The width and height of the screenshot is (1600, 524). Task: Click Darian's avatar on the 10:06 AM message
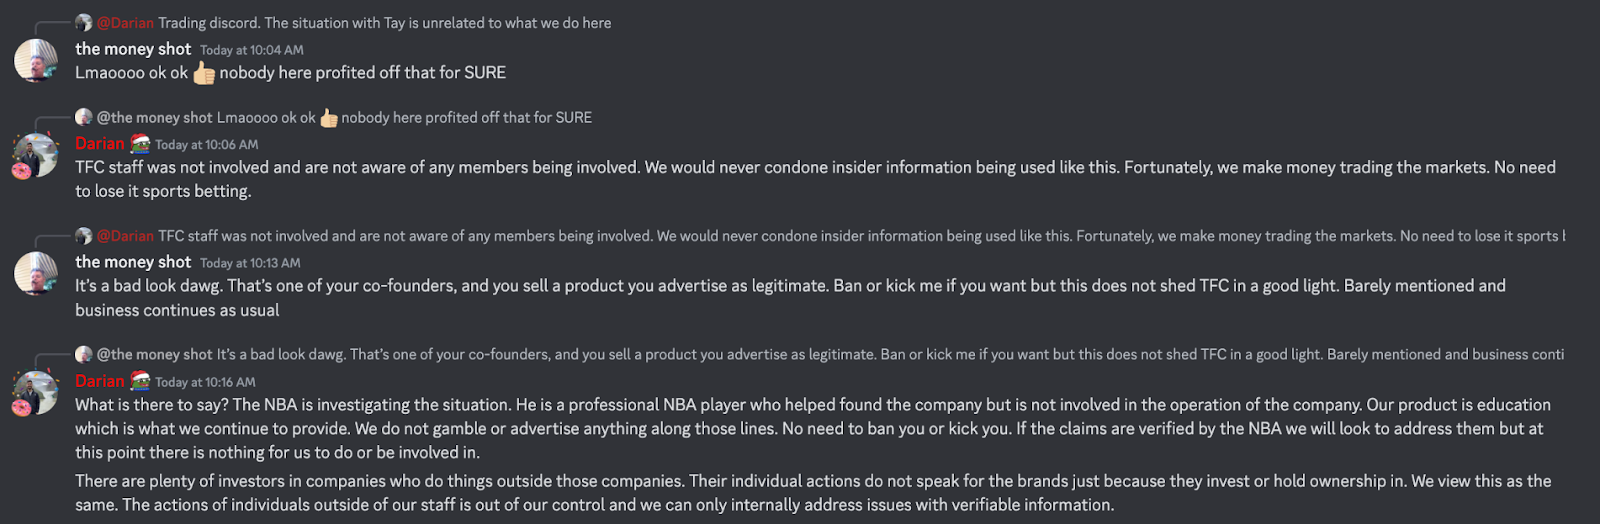(x=36, y=156)
